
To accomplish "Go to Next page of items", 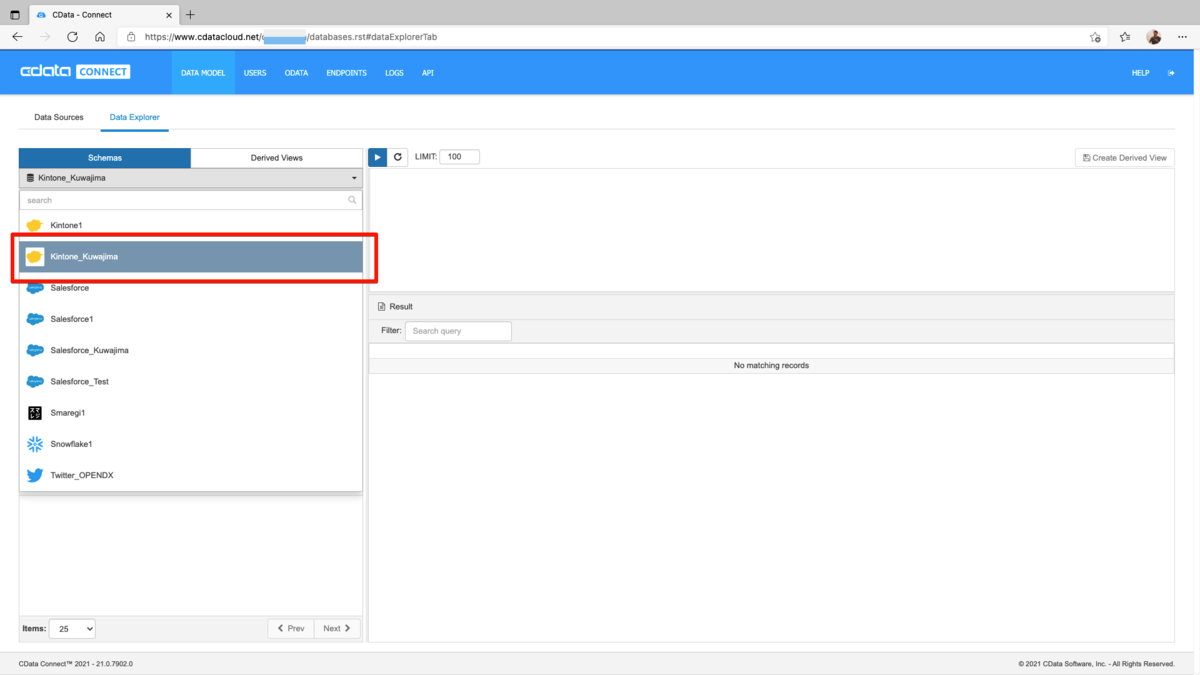I will 337,628.
